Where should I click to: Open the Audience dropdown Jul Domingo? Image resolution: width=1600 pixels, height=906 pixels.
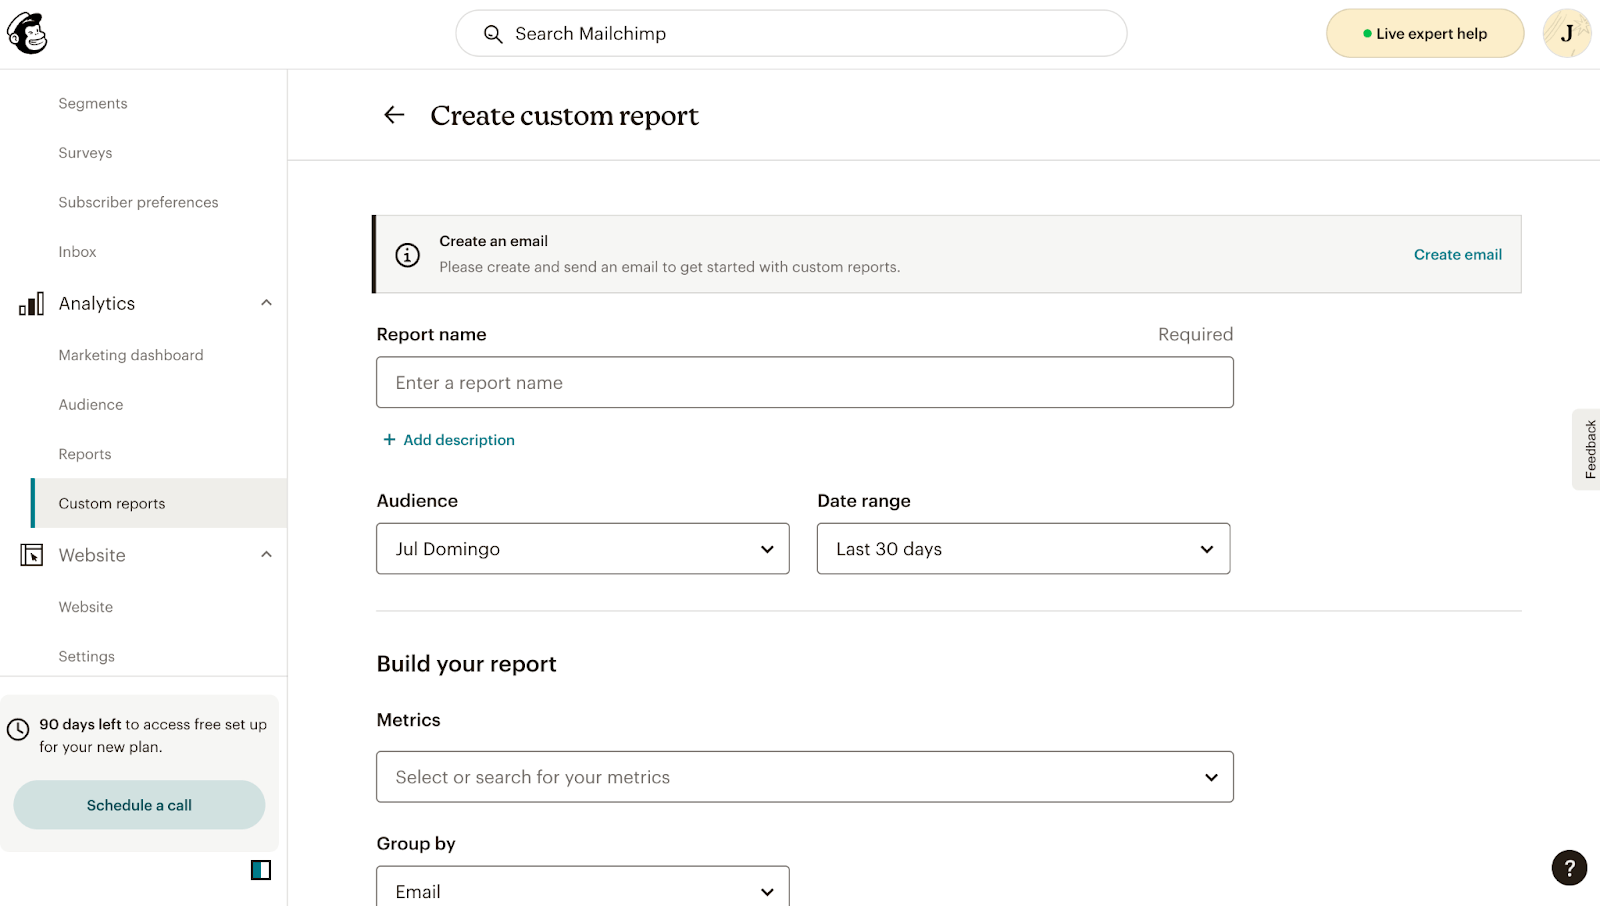coord(583,549)
